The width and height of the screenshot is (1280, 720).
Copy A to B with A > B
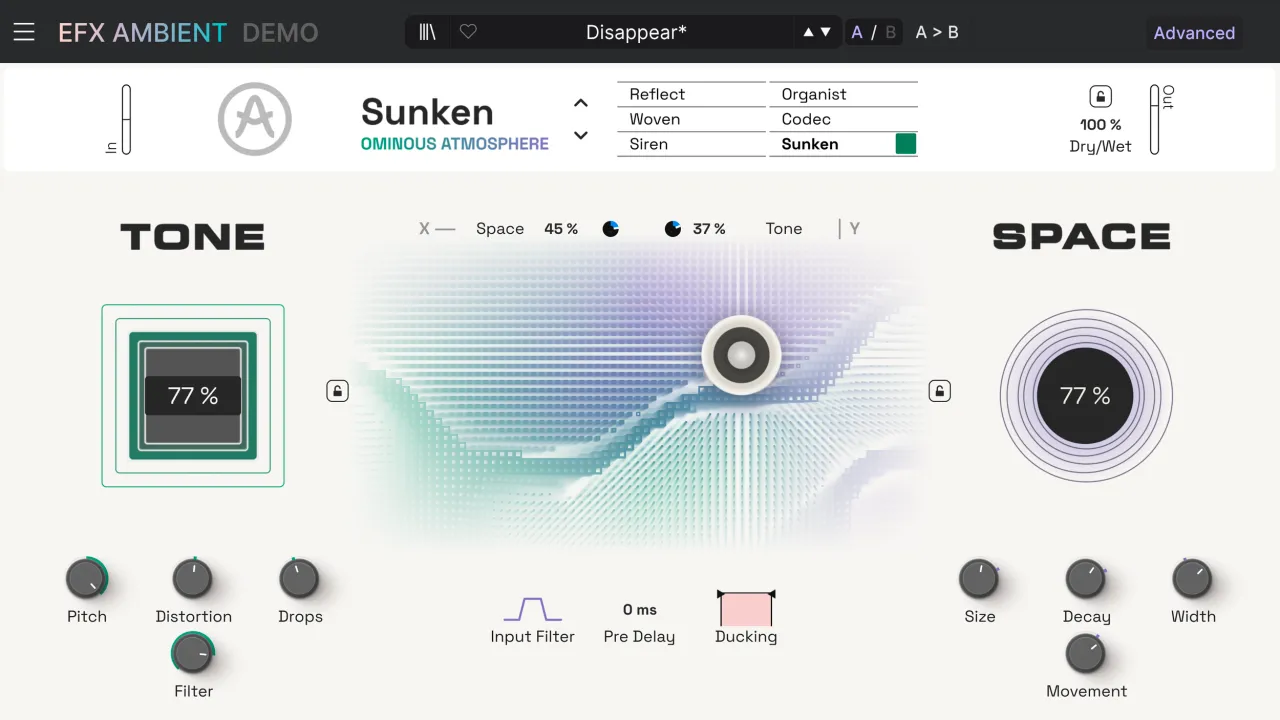(937, 32)
